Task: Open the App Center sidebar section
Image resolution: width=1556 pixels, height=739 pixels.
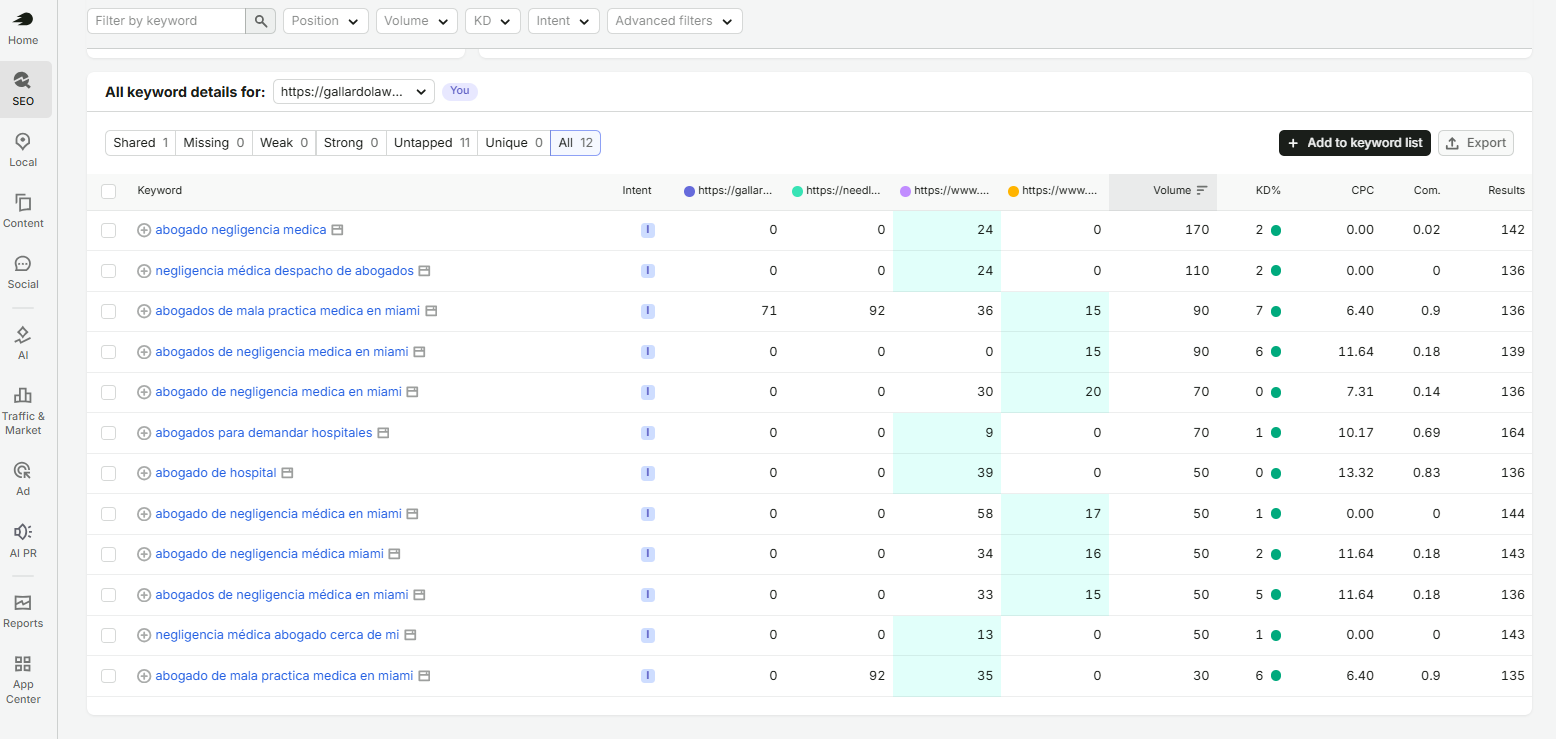Action: 23,680
